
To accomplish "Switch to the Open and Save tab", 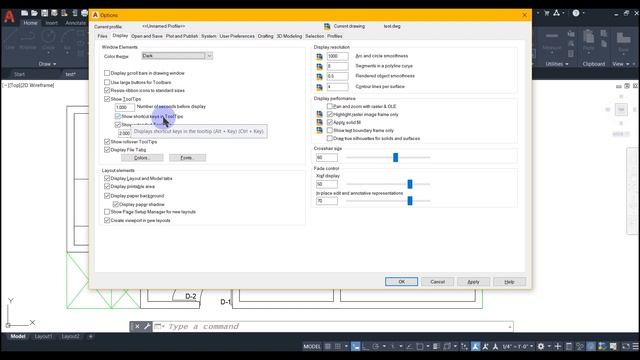I will (x=147, y=36).
